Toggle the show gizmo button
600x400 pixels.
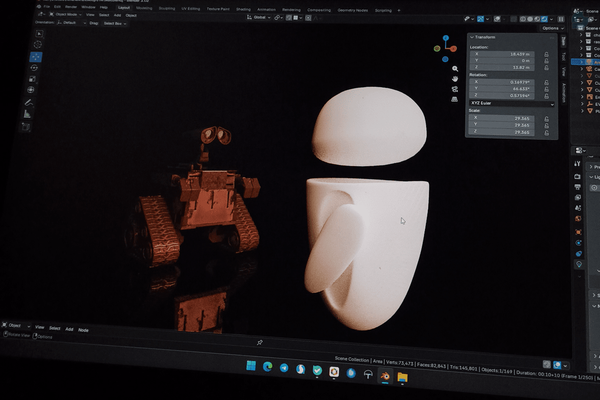pos(480,19)
